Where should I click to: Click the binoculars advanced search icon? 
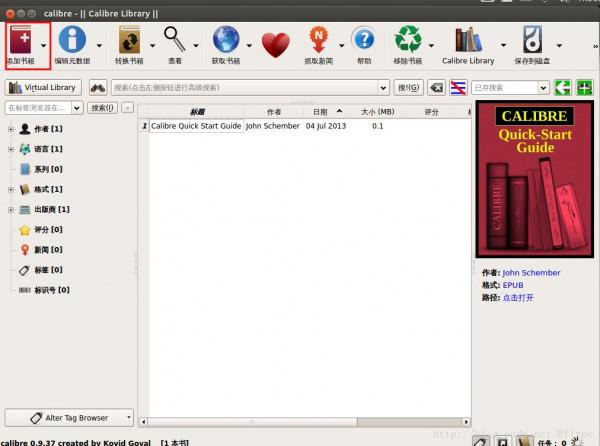click(98, 88)
